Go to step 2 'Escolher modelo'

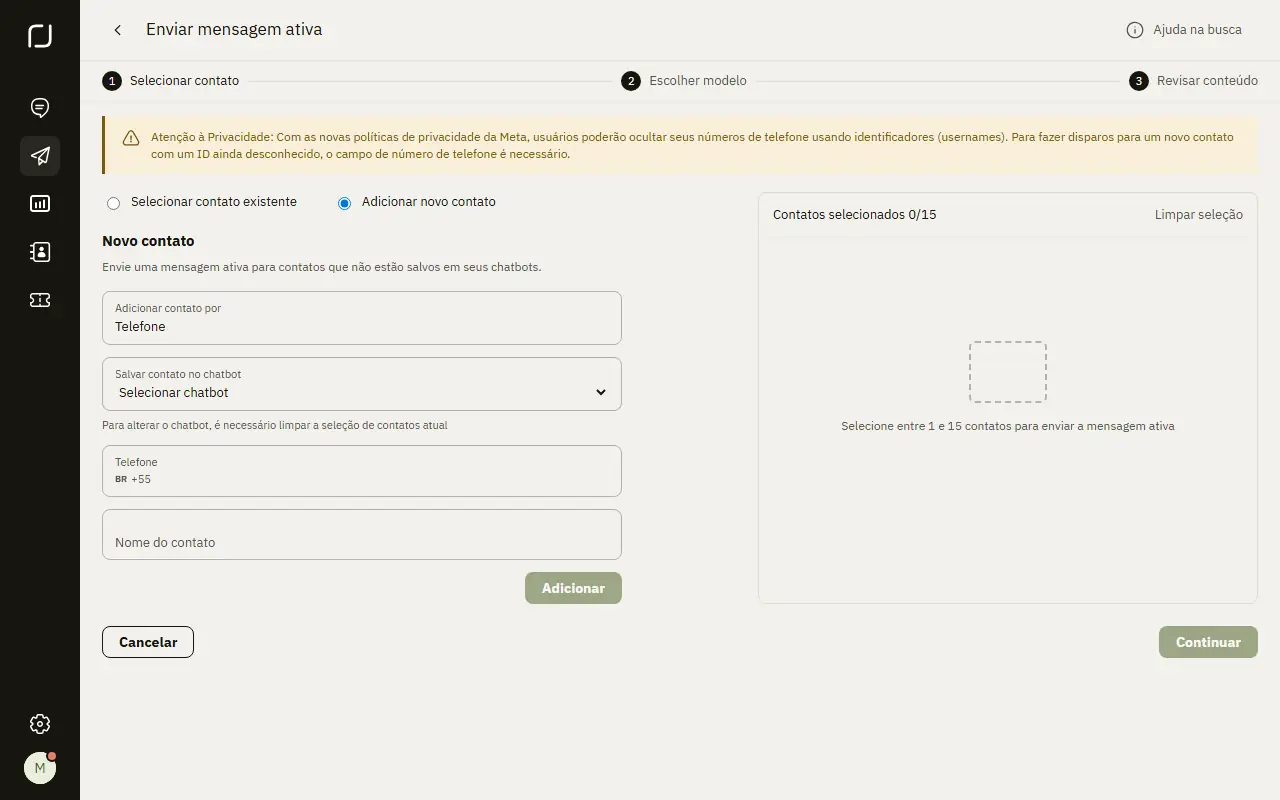[x=684, y=81]
